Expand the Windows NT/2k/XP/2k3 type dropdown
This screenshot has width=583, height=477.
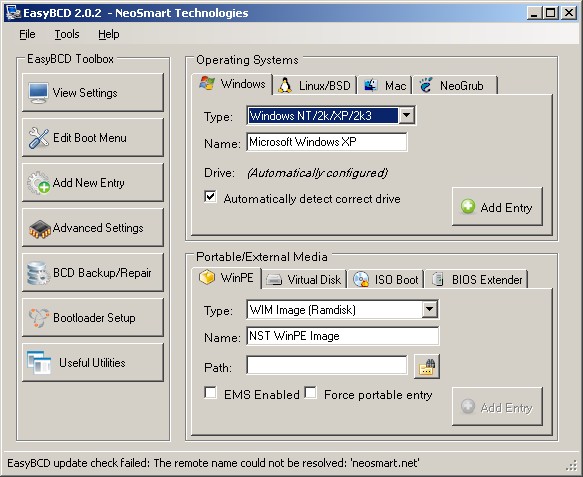click(406, 116)
